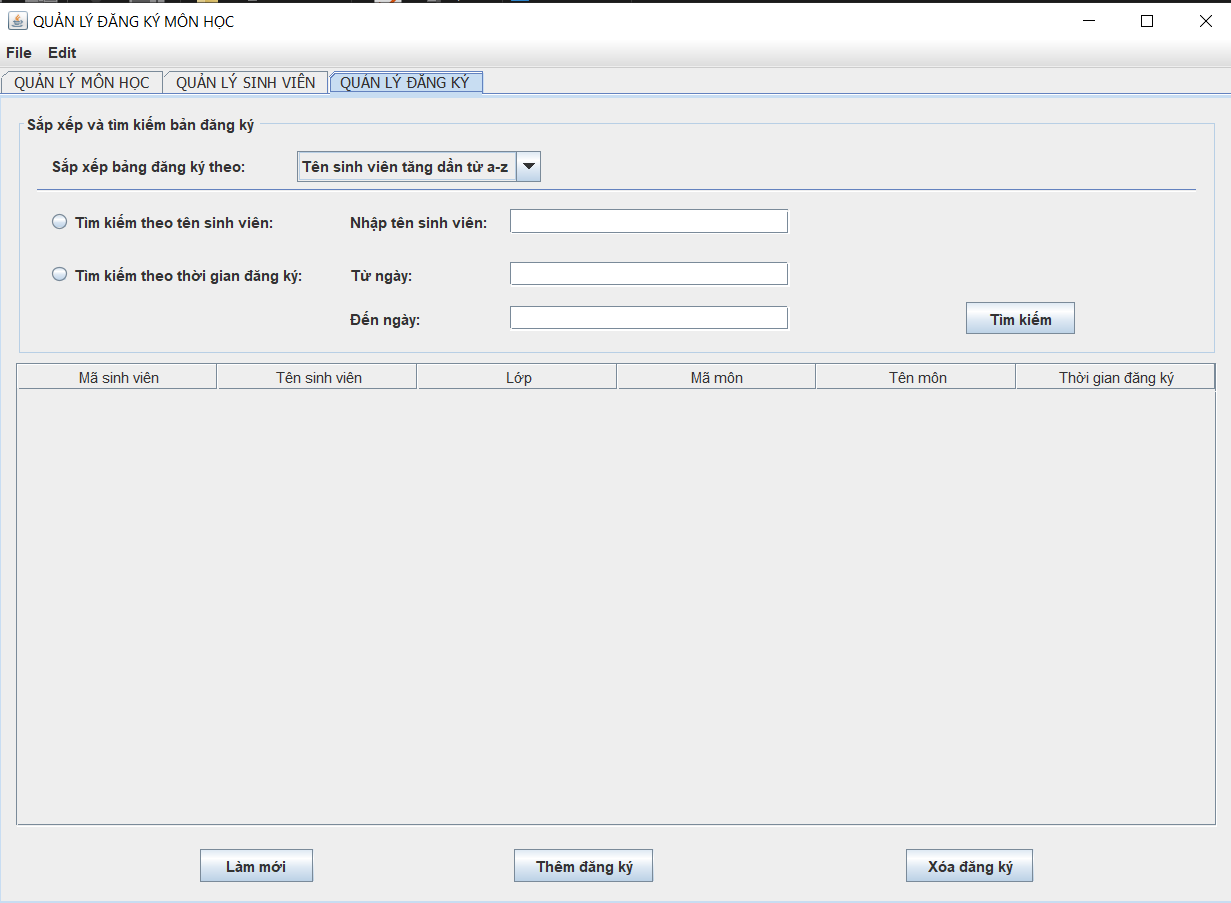Click the Thêm đăng ký button
The image size is (1231, 903).
[584, 866]
